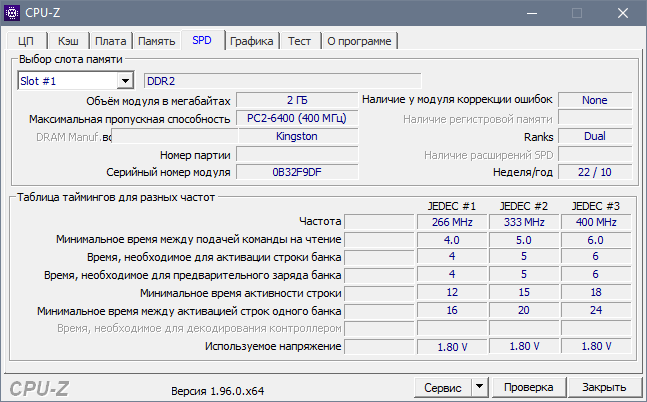This screenshot has height=402, width=647.
Task: Click the Закрыть button
Action: pyautogui.click(x=604, y=387)
